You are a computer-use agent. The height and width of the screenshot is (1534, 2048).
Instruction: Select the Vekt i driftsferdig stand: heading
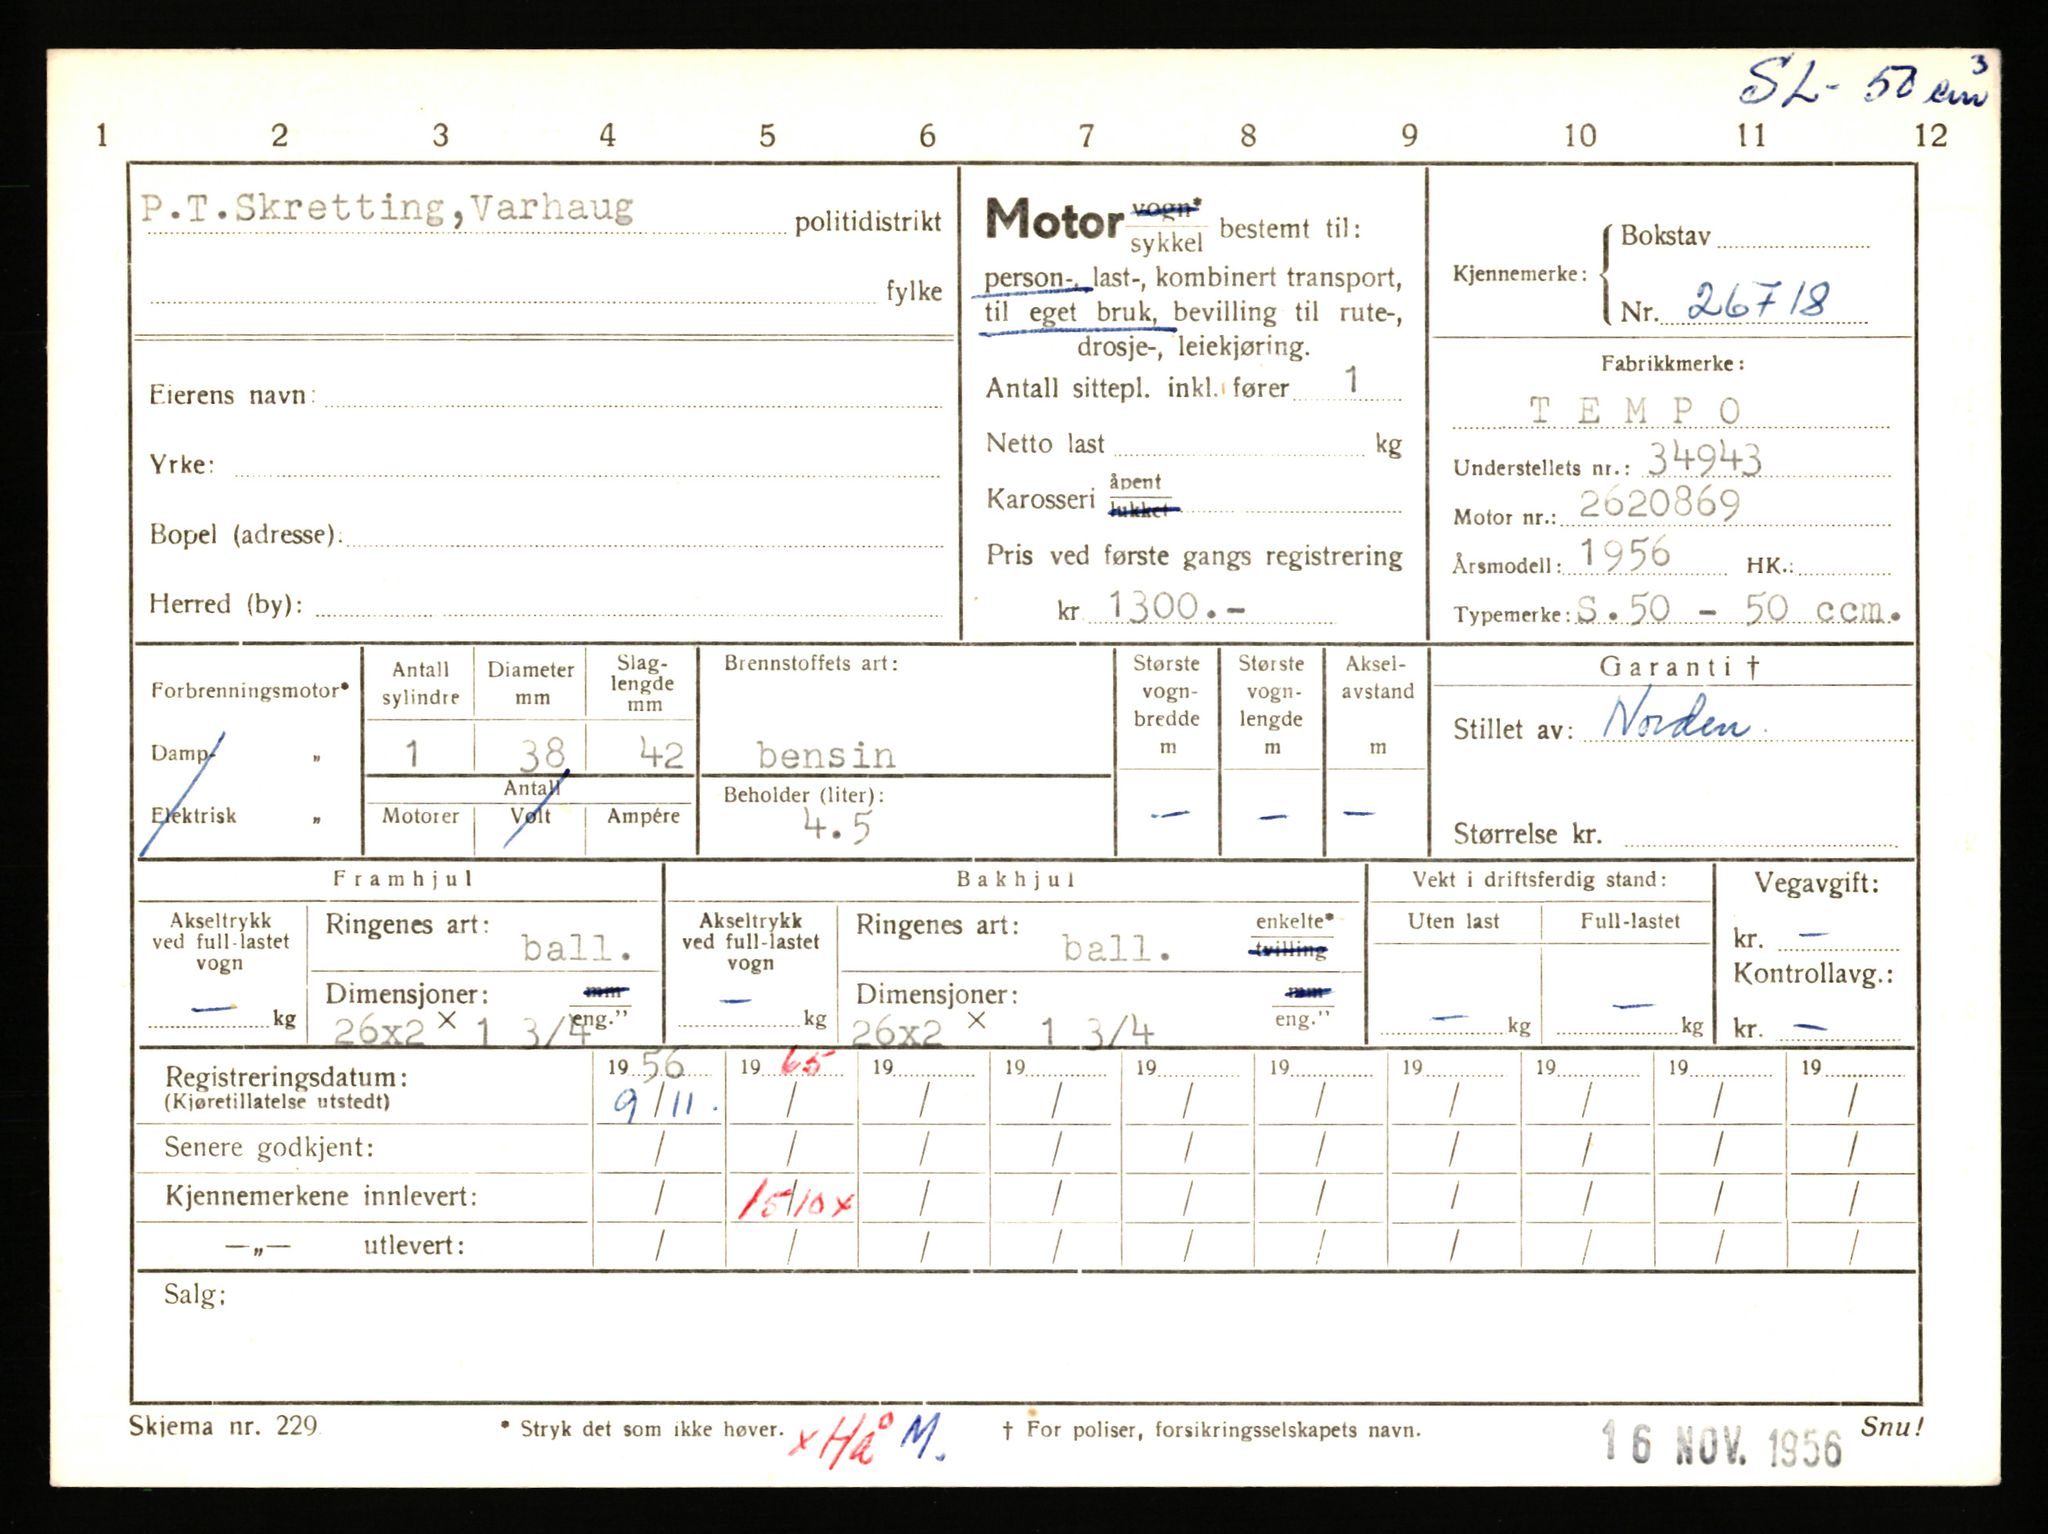point(1539,880)
